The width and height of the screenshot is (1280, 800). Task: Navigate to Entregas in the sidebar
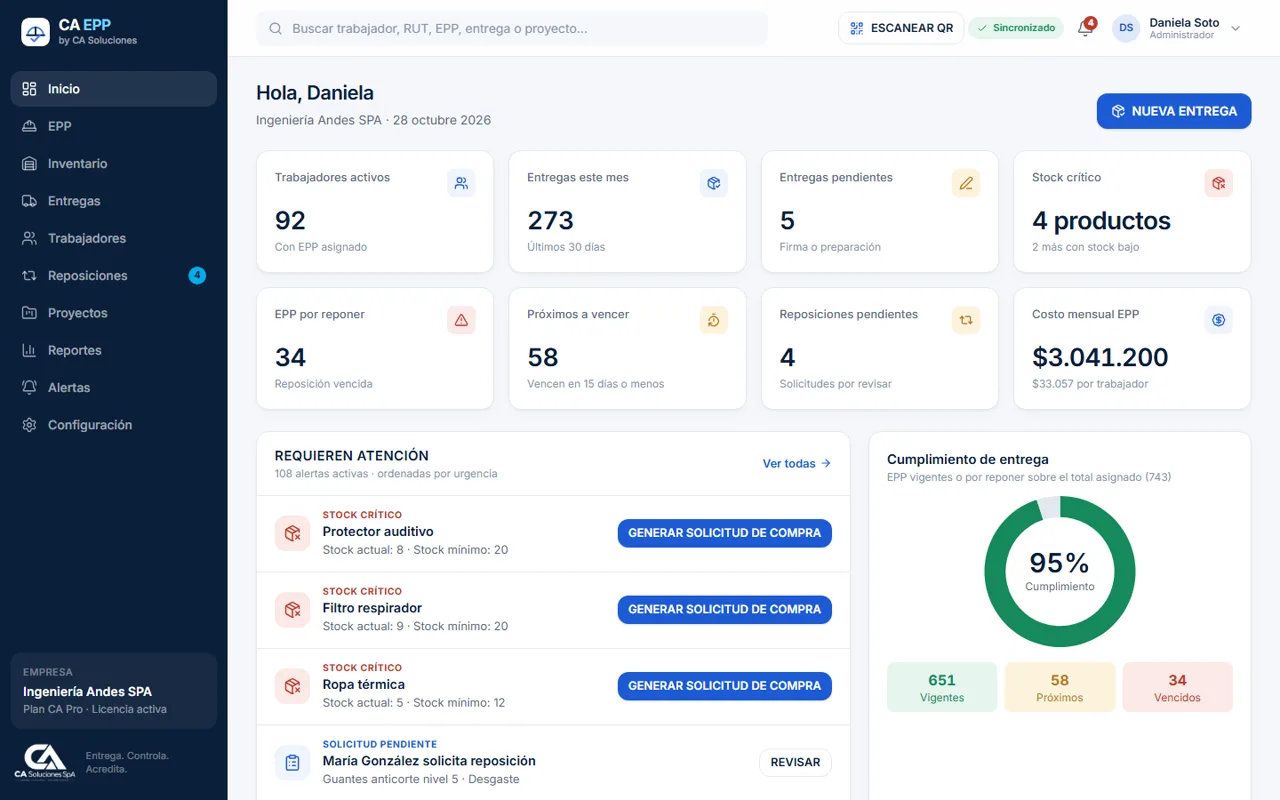(113, 201)
